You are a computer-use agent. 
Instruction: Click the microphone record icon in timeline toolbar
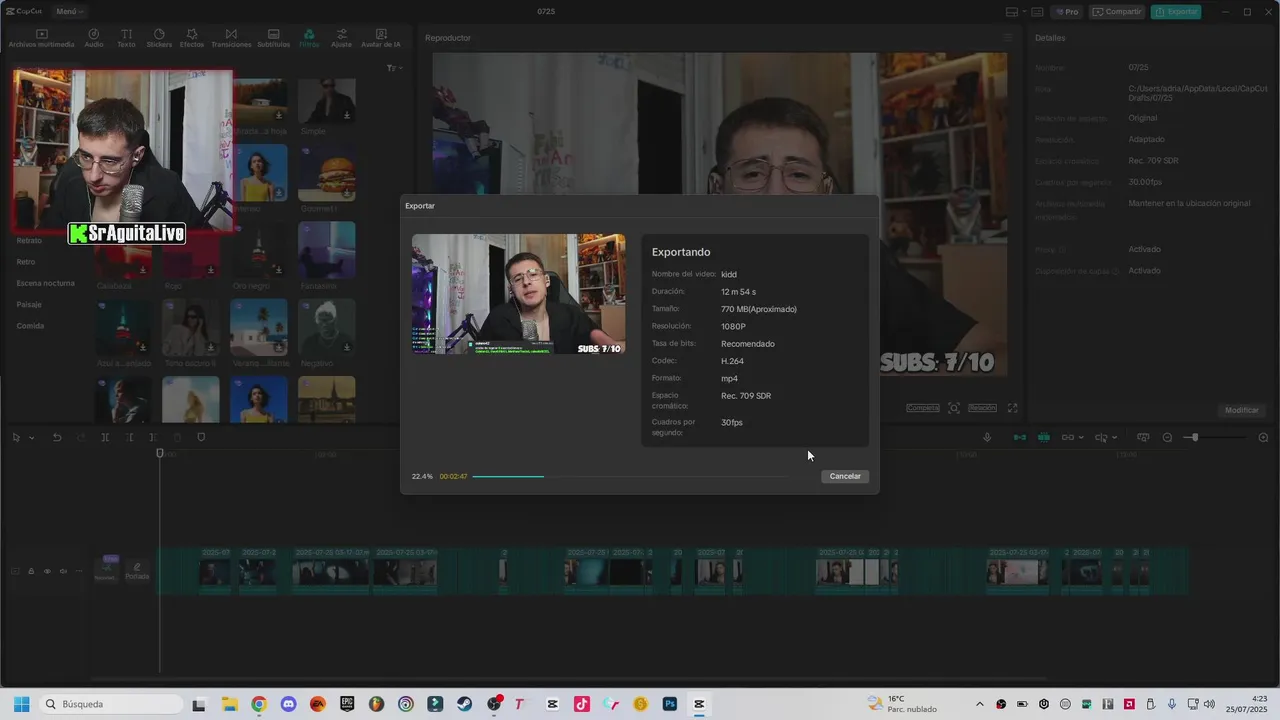[x=987, y=437]
